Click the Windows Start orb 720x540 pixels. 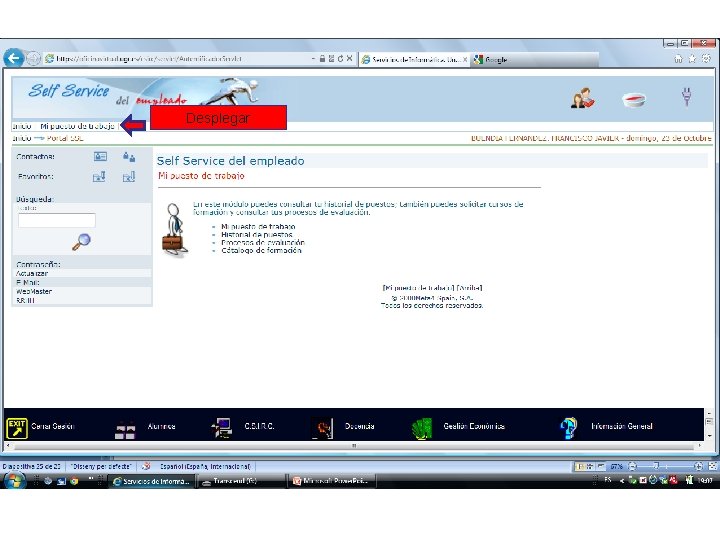(x=14, y=481)
